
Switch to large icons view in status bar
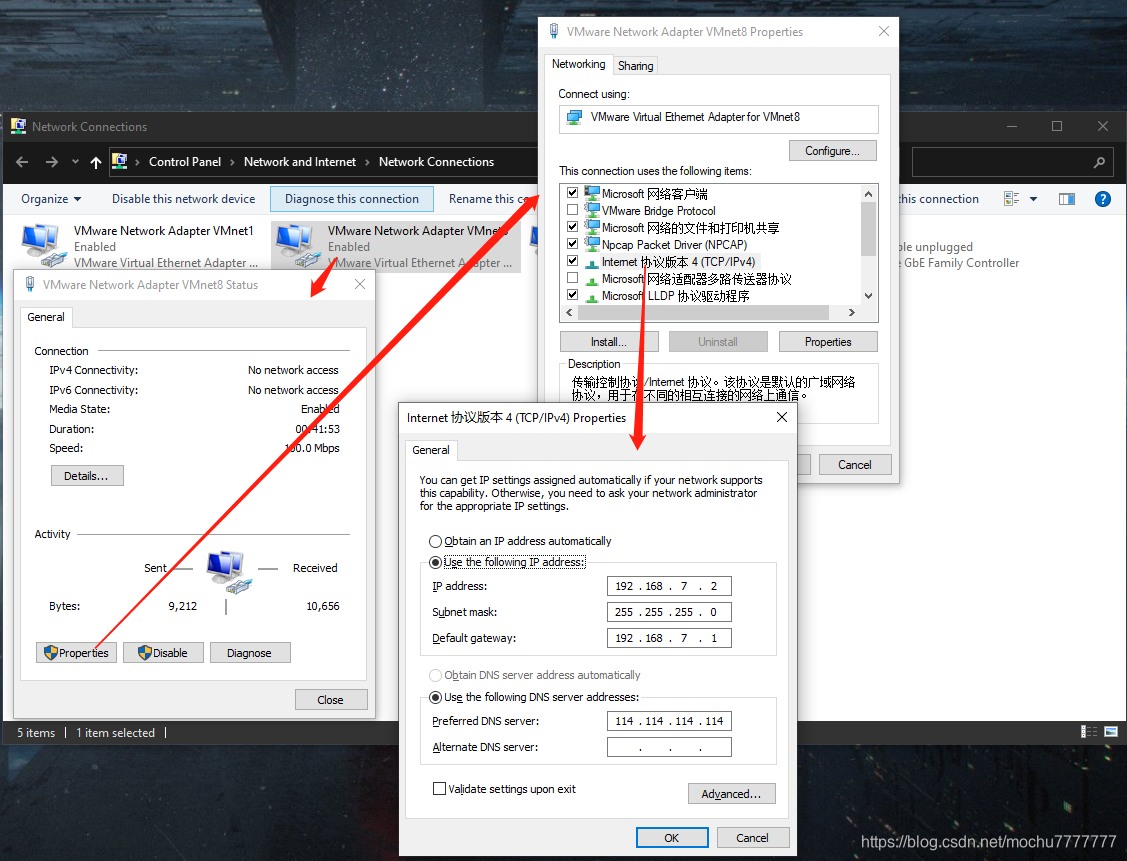tap(1111, 732)
